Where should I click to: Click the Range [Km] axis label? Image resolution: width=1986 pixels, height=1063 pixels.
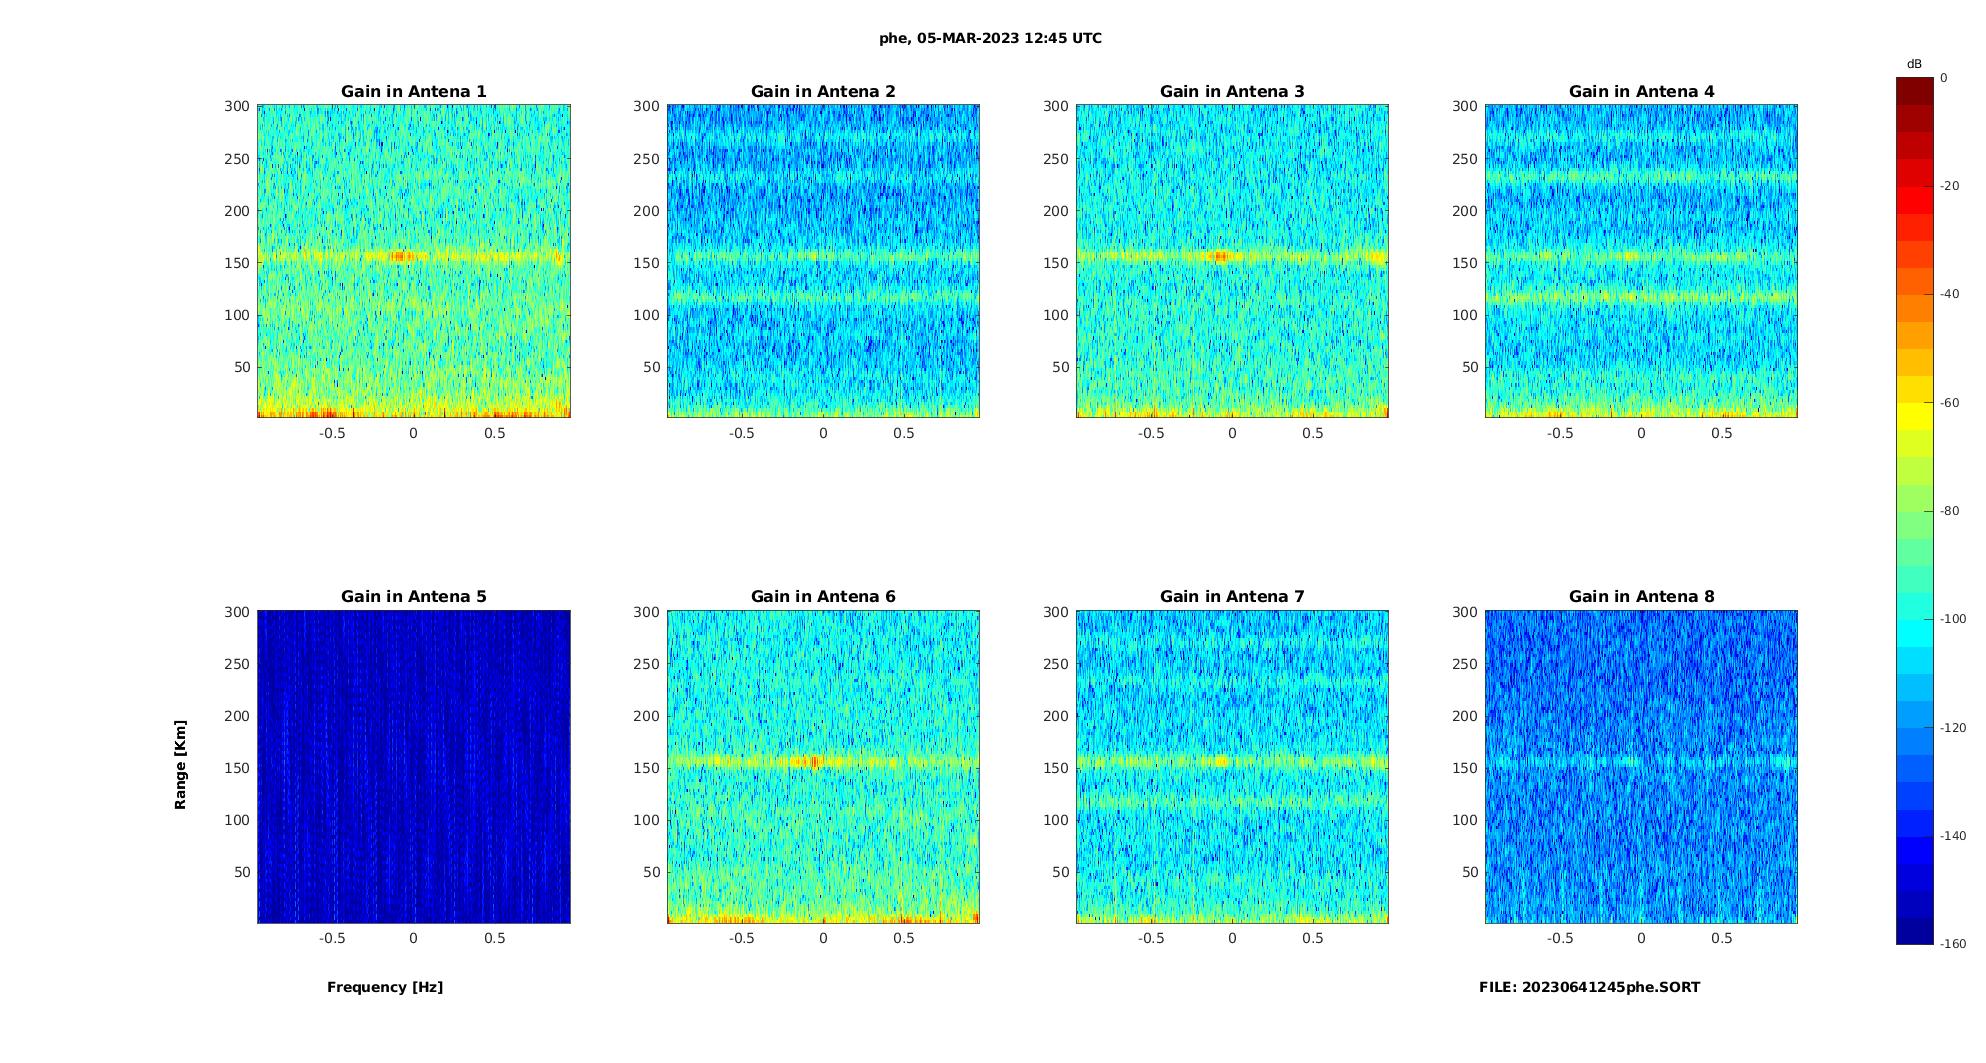(180, 765)
